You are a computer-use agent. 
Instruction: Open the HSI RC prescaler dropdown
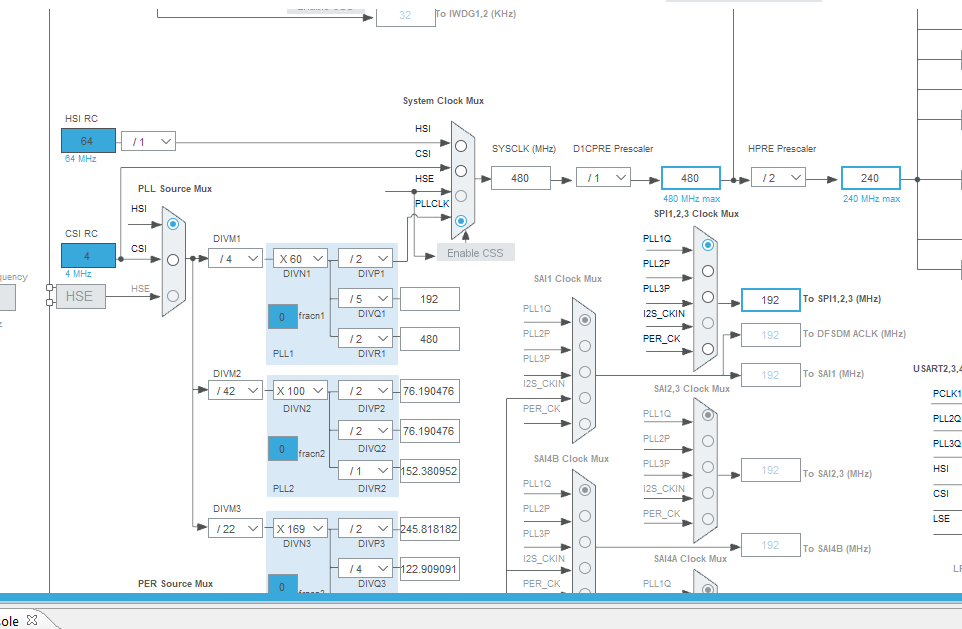pos(148,141)
